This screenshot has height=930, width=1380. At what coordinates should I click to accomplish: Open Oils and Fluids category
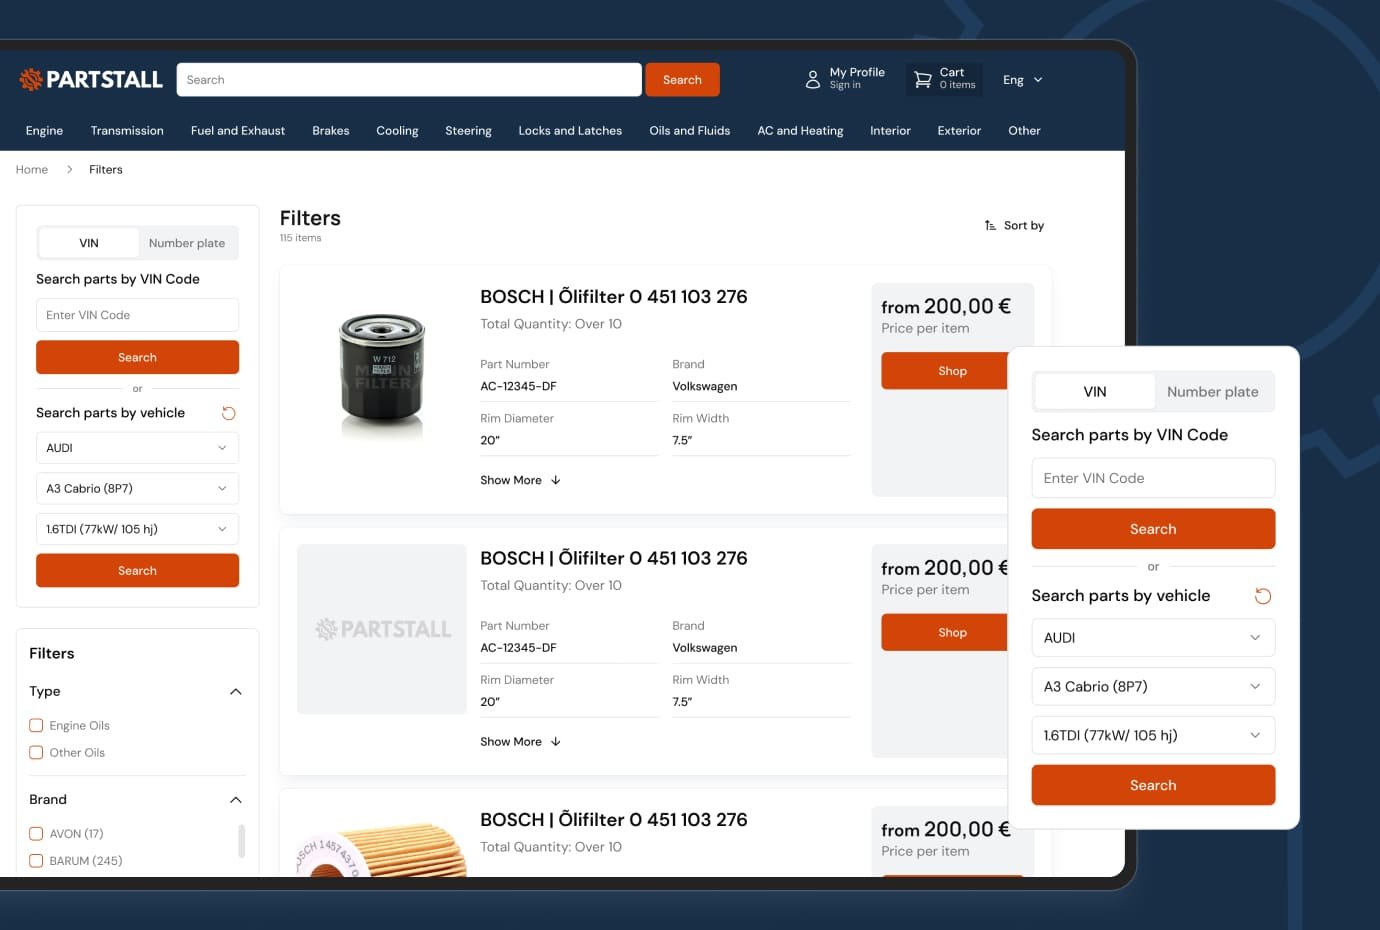coord(690,131)
